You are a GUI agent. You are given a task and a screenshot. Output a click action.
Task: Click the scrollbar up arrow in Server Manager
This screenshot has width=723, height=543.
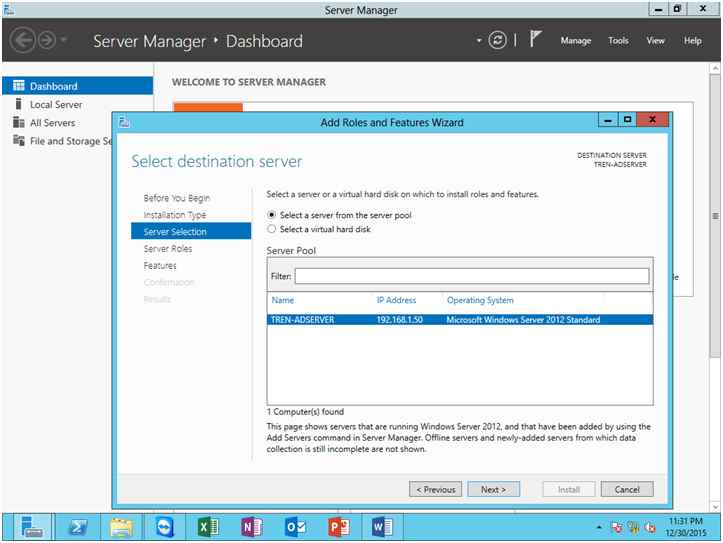[x=715, y=68]
